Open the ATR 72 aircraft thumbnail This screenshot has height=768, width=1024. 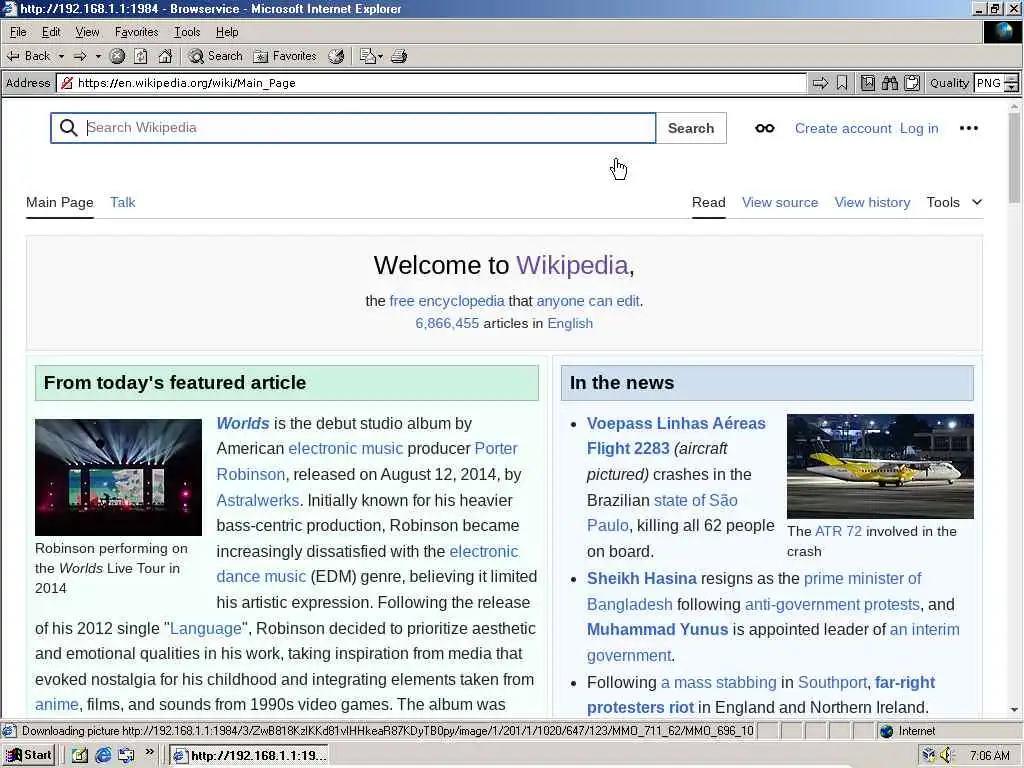880,466
